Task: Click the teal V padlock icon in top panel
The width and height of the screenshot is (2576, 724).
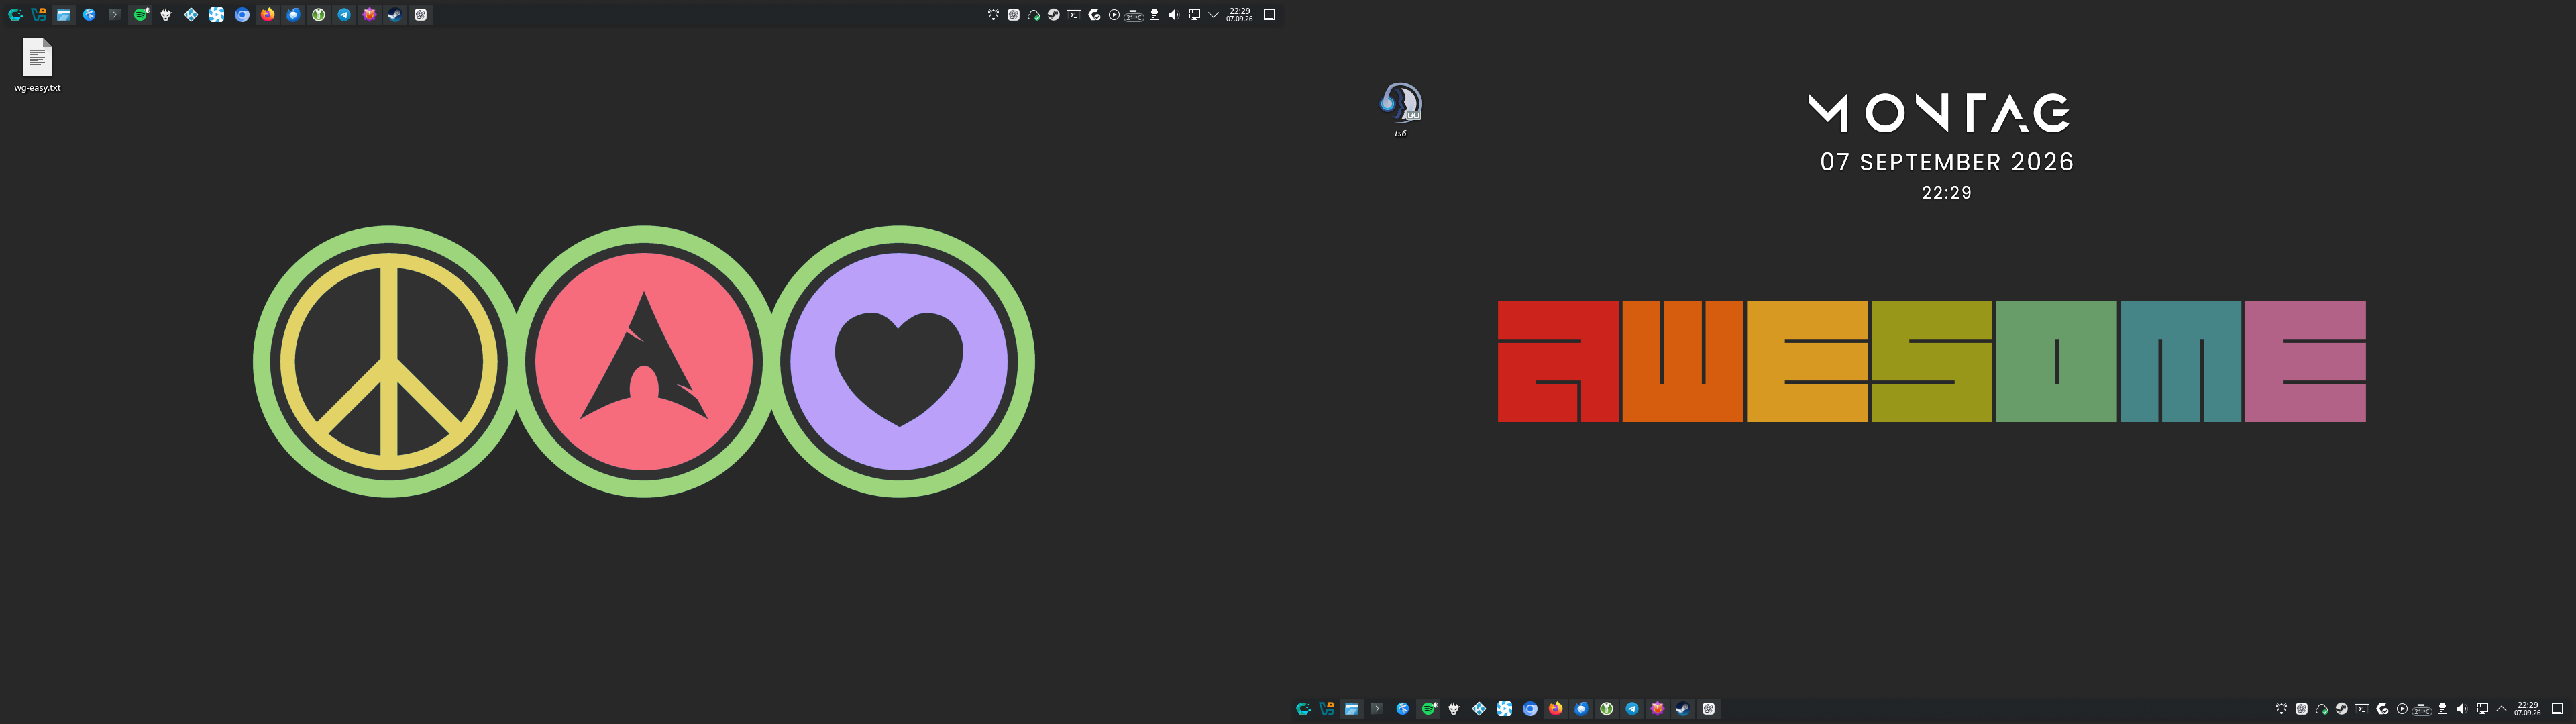Action: [38, 15]
